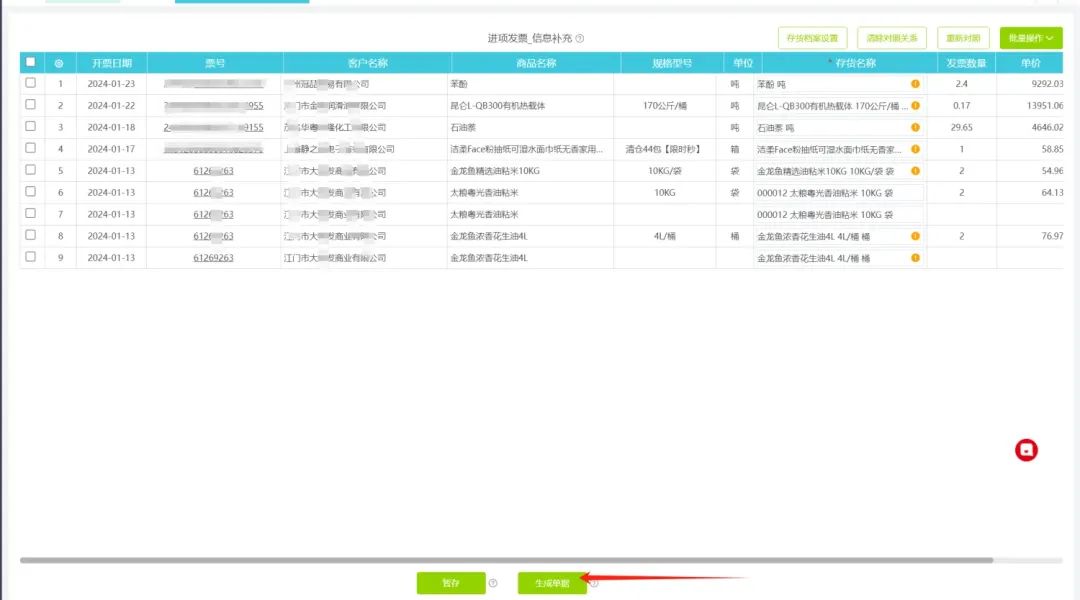Click the 清除对照关系 button

click(x=891, y=39)
